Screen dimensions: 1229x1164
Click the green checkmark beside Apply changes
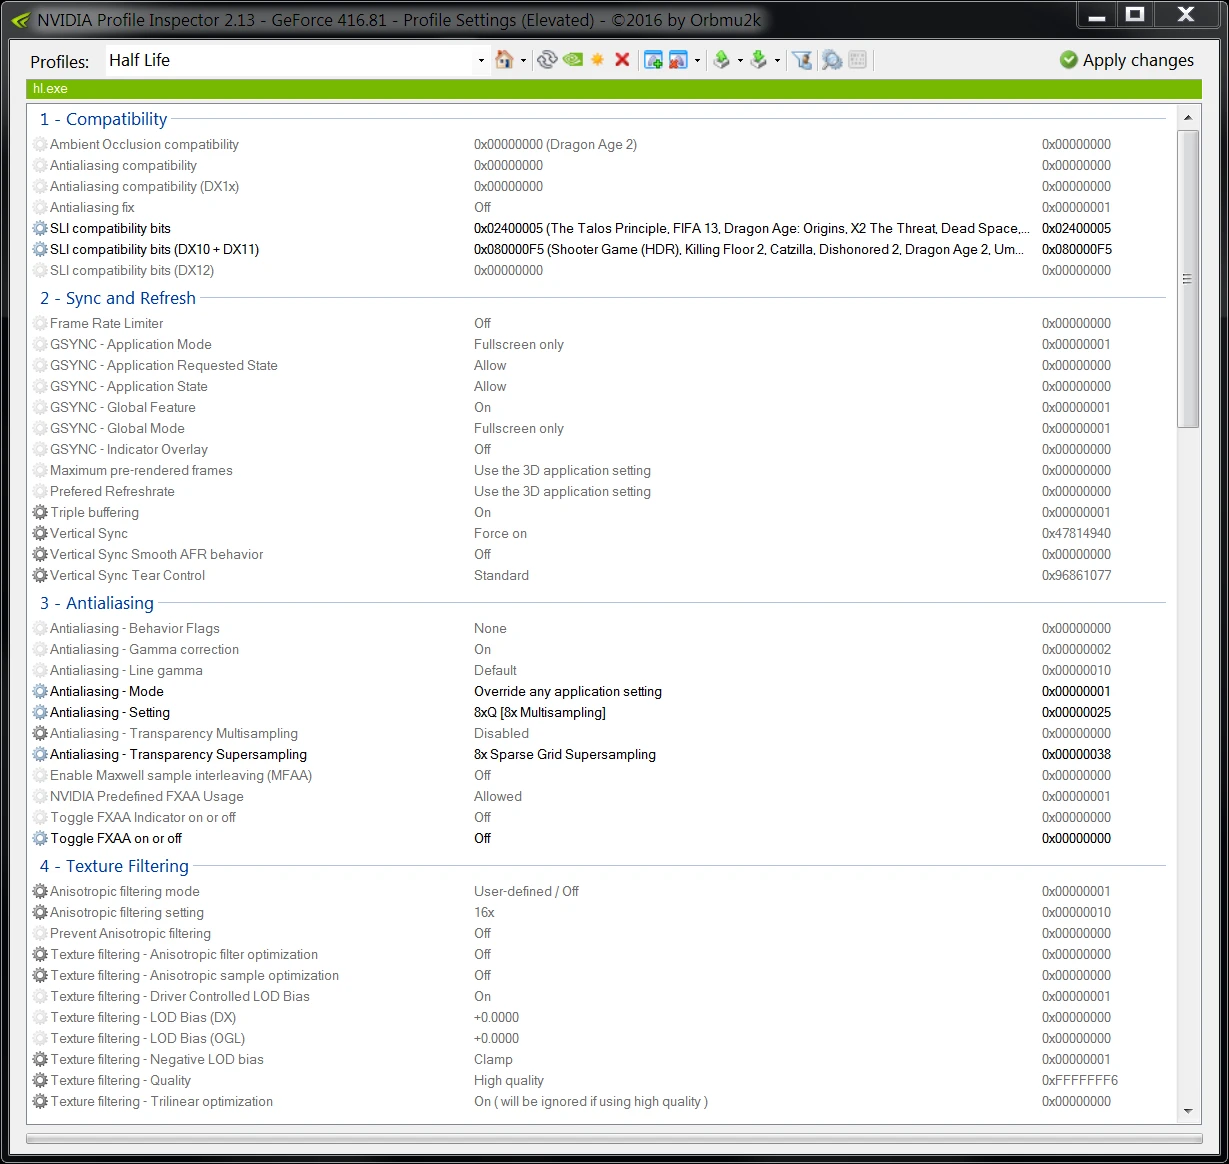point(1068,60)
